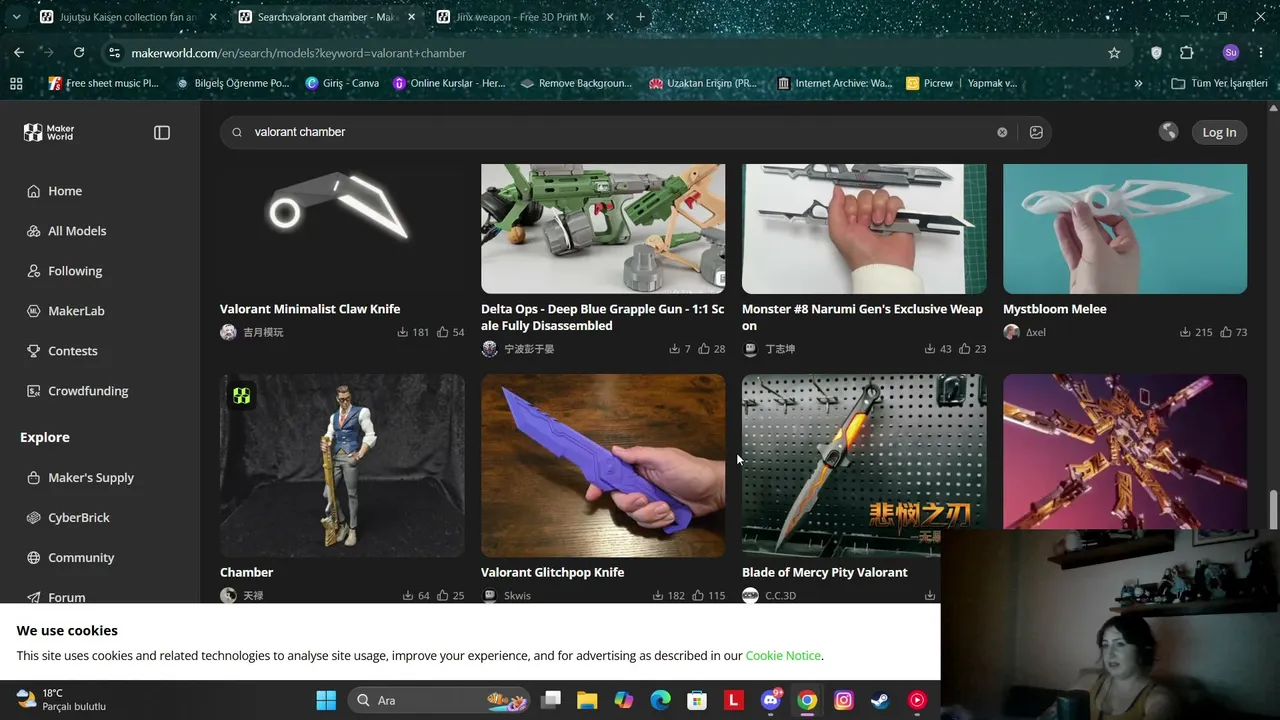
Task: Open the MakerWorld logo home link
Action: (x=49, y=132)
